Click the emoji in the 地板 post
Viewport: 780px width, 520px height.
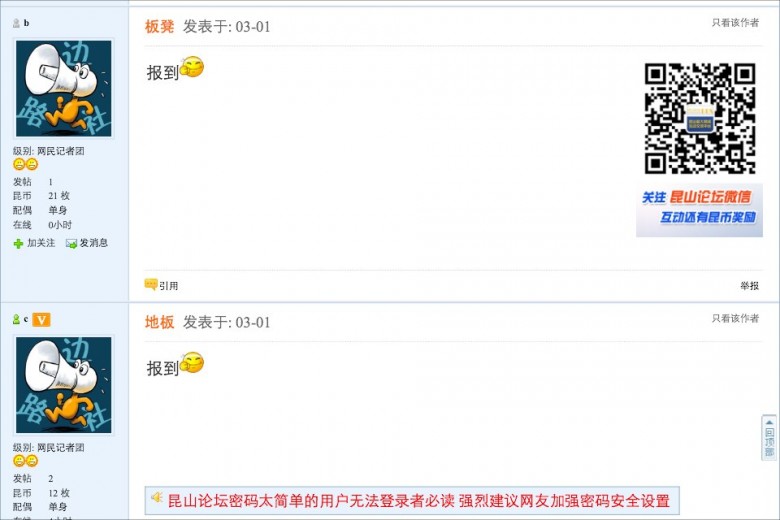(192, 363)
